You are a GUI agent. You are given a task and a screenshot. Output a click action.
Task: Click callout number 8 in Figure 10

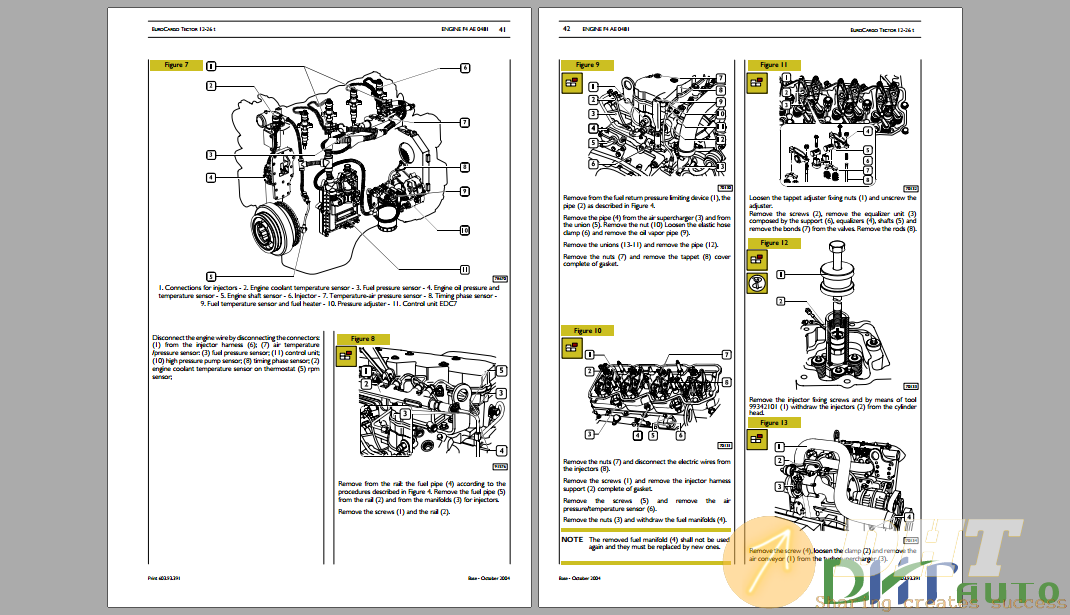point(727,382)
